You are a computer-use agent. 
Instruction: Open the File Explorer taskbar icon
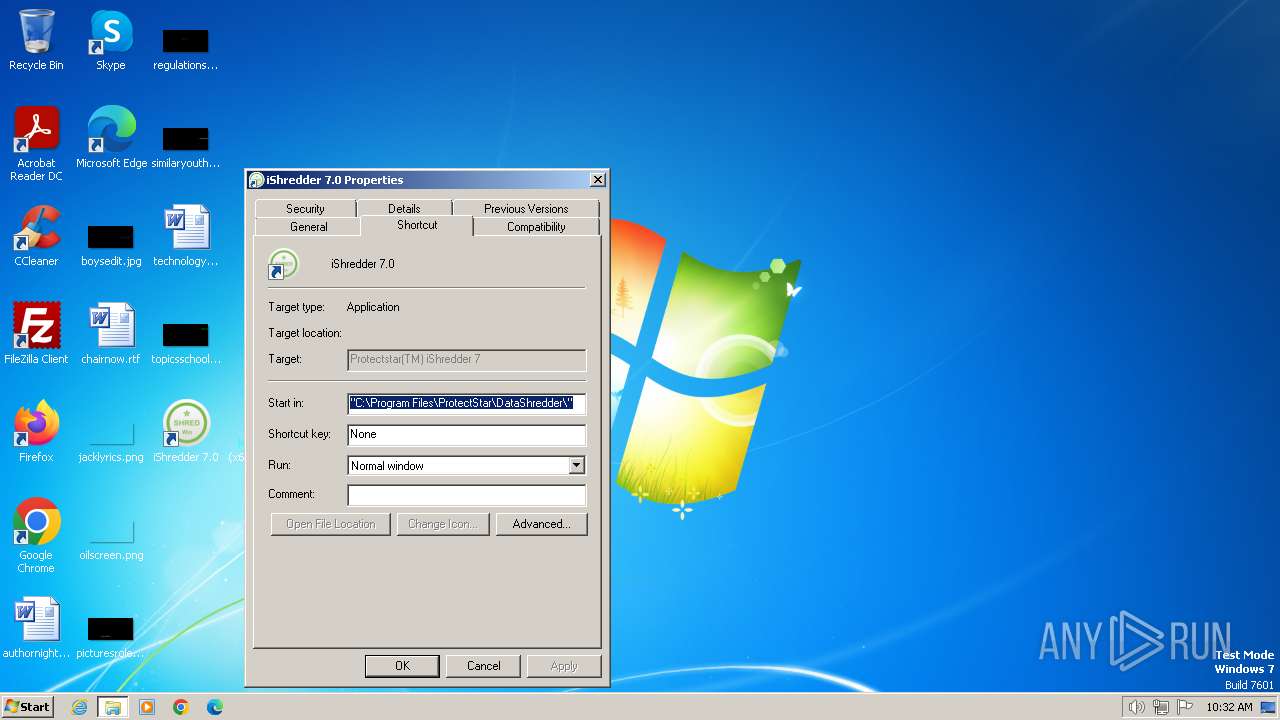coord(112,707)
